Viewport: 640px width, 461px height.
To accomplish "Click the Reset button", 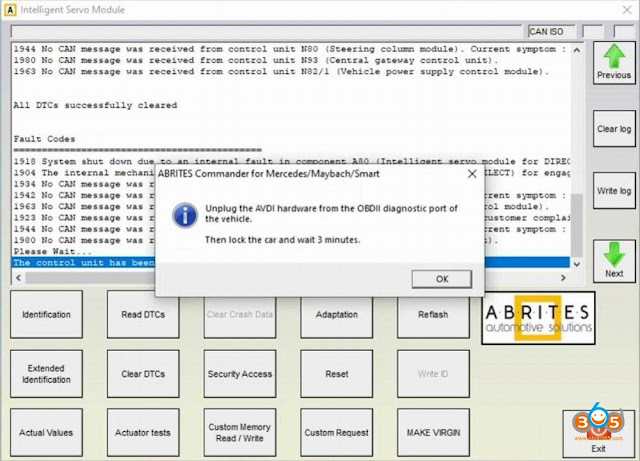I will pyautogui.click(x=336, y=374).
